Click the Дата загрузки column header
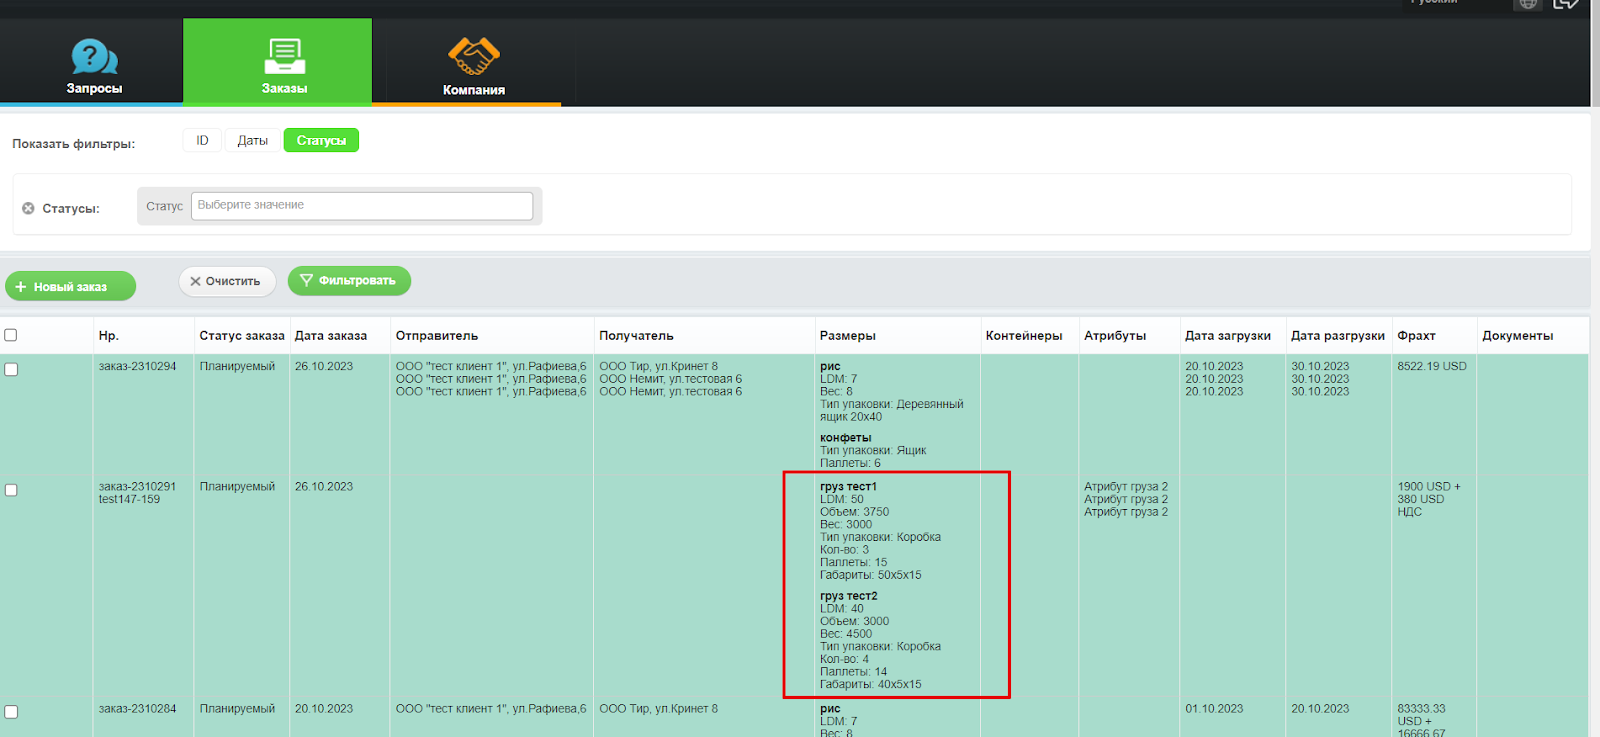 1228,336
